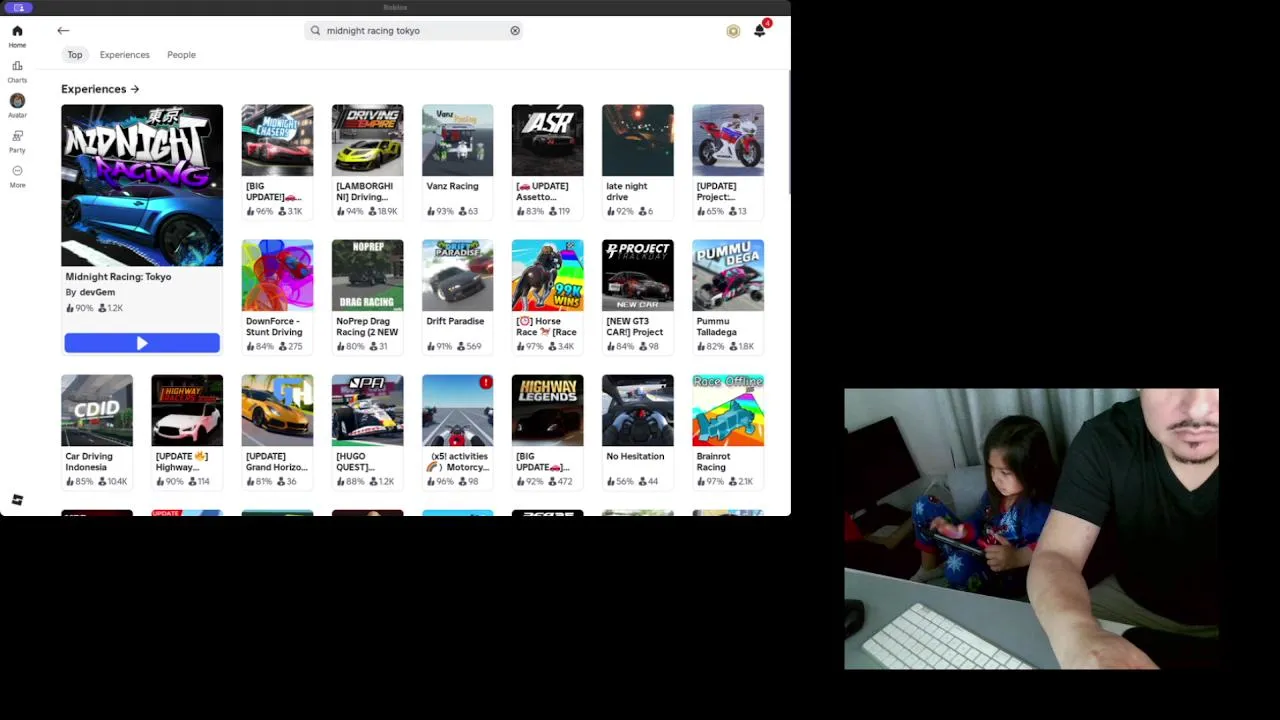This screenshot has height=720, width=1280.
Task: Open the notifications bell
Action: click(x=760, y=30)
